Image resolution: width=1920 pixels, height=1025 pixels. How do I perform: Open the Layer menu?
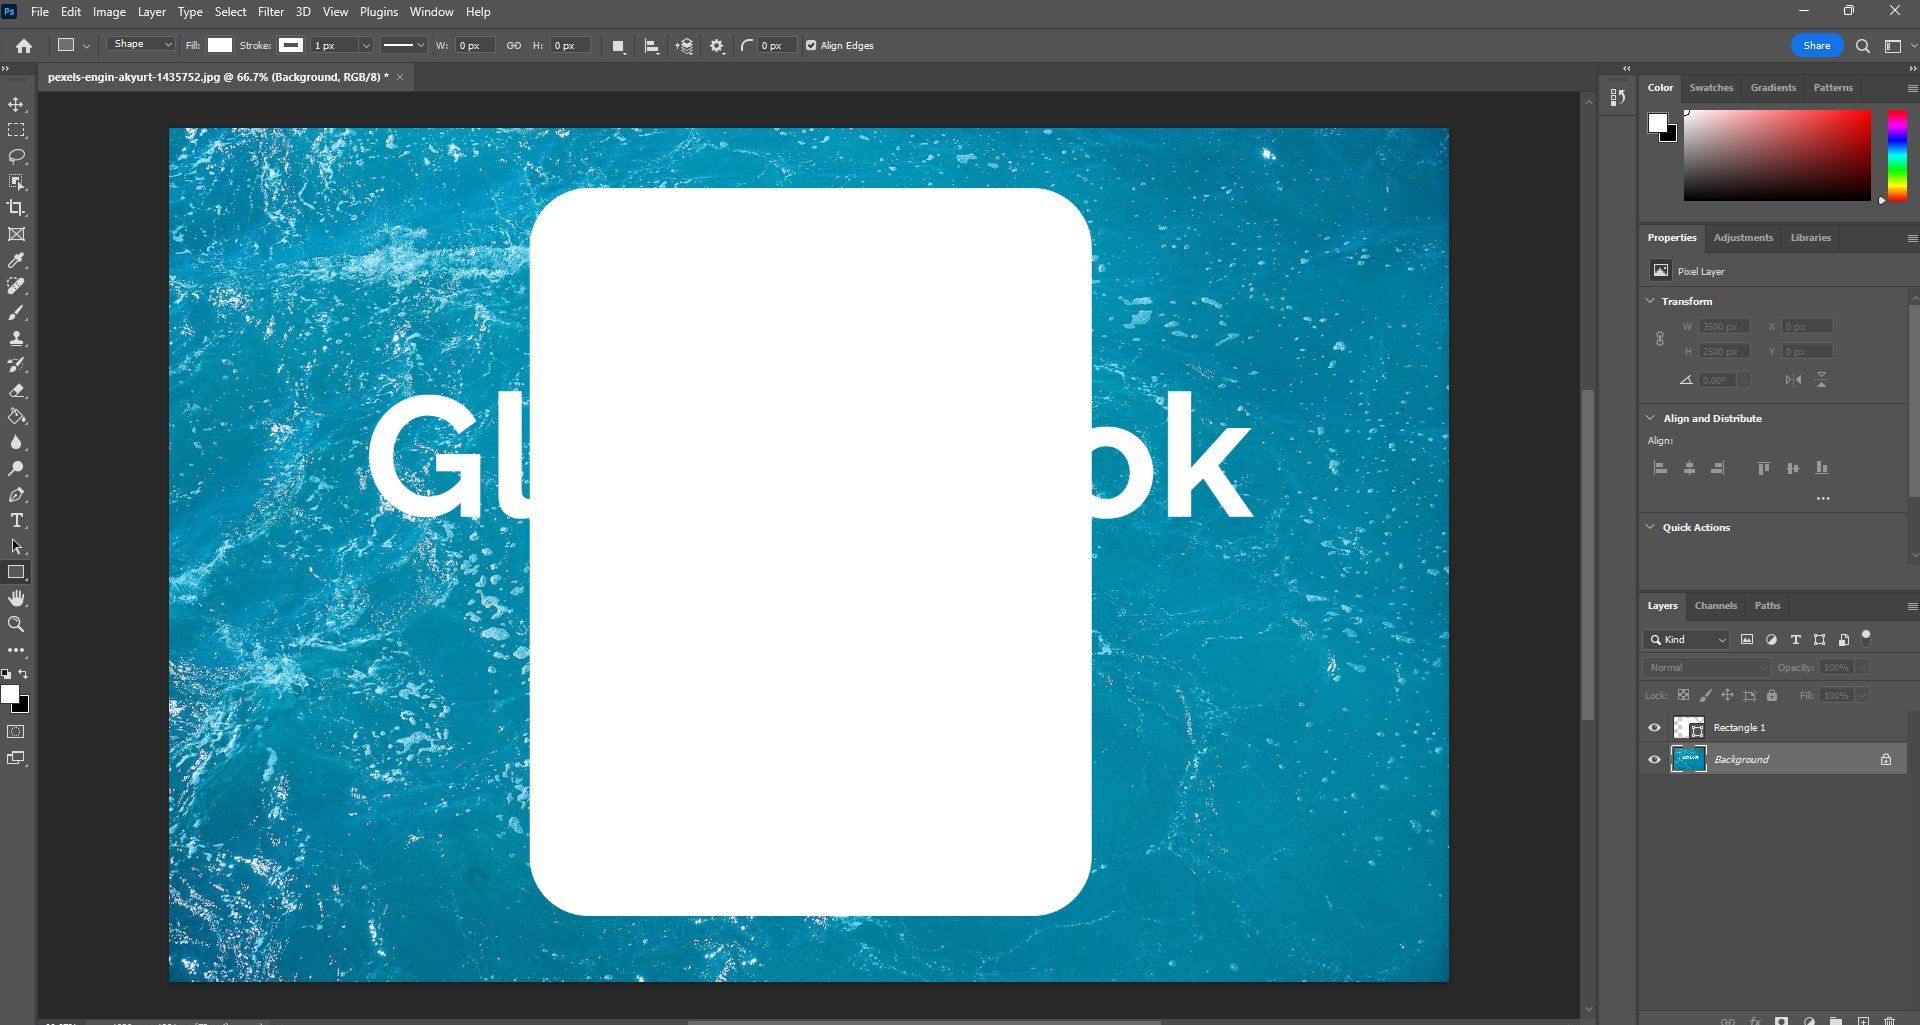pos(152,12)
